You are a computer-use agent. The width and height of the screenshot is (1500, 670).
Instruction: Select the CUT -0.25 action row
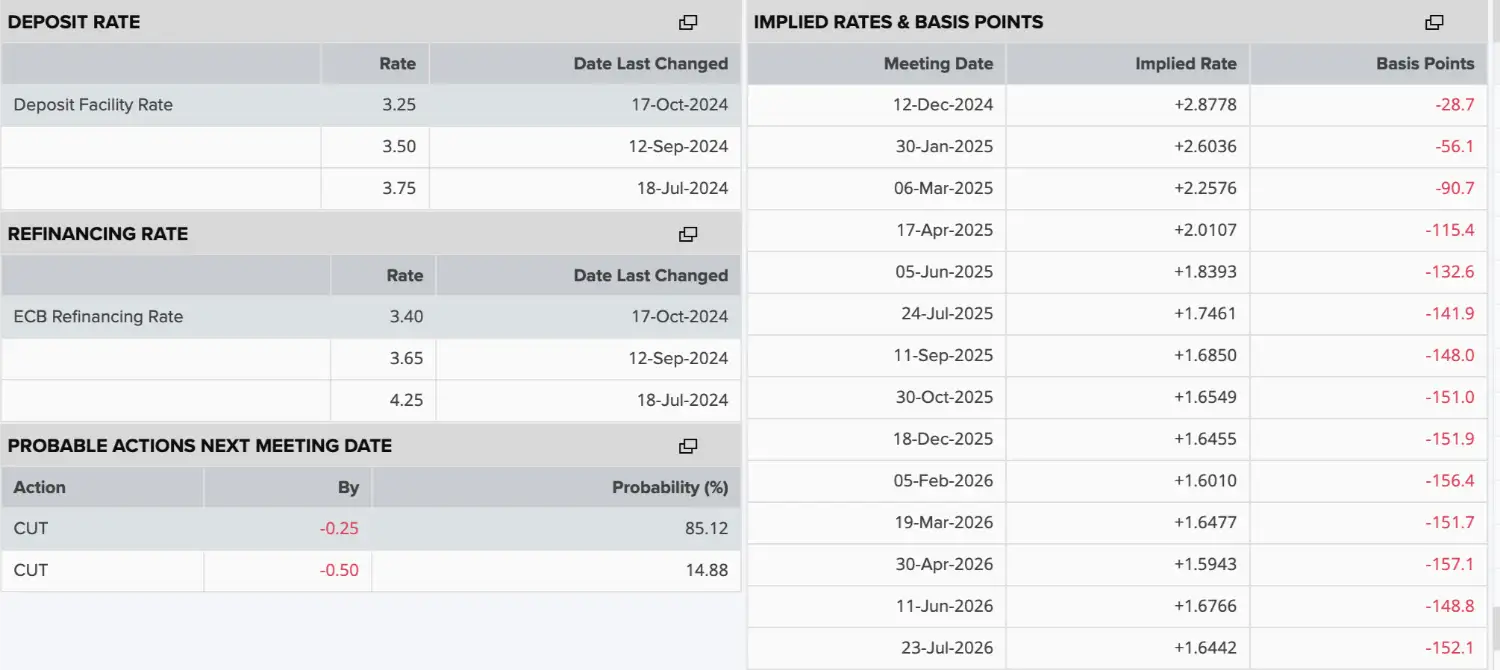point(371,529)
